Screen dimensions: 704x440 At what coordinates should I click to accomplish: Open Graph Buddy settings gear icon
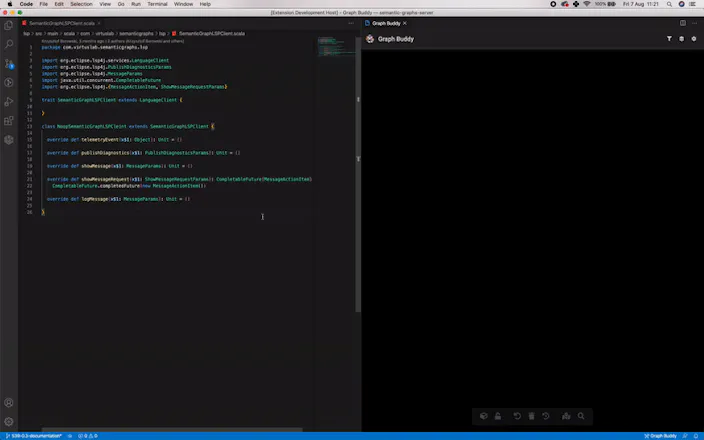tap(694, 39)
